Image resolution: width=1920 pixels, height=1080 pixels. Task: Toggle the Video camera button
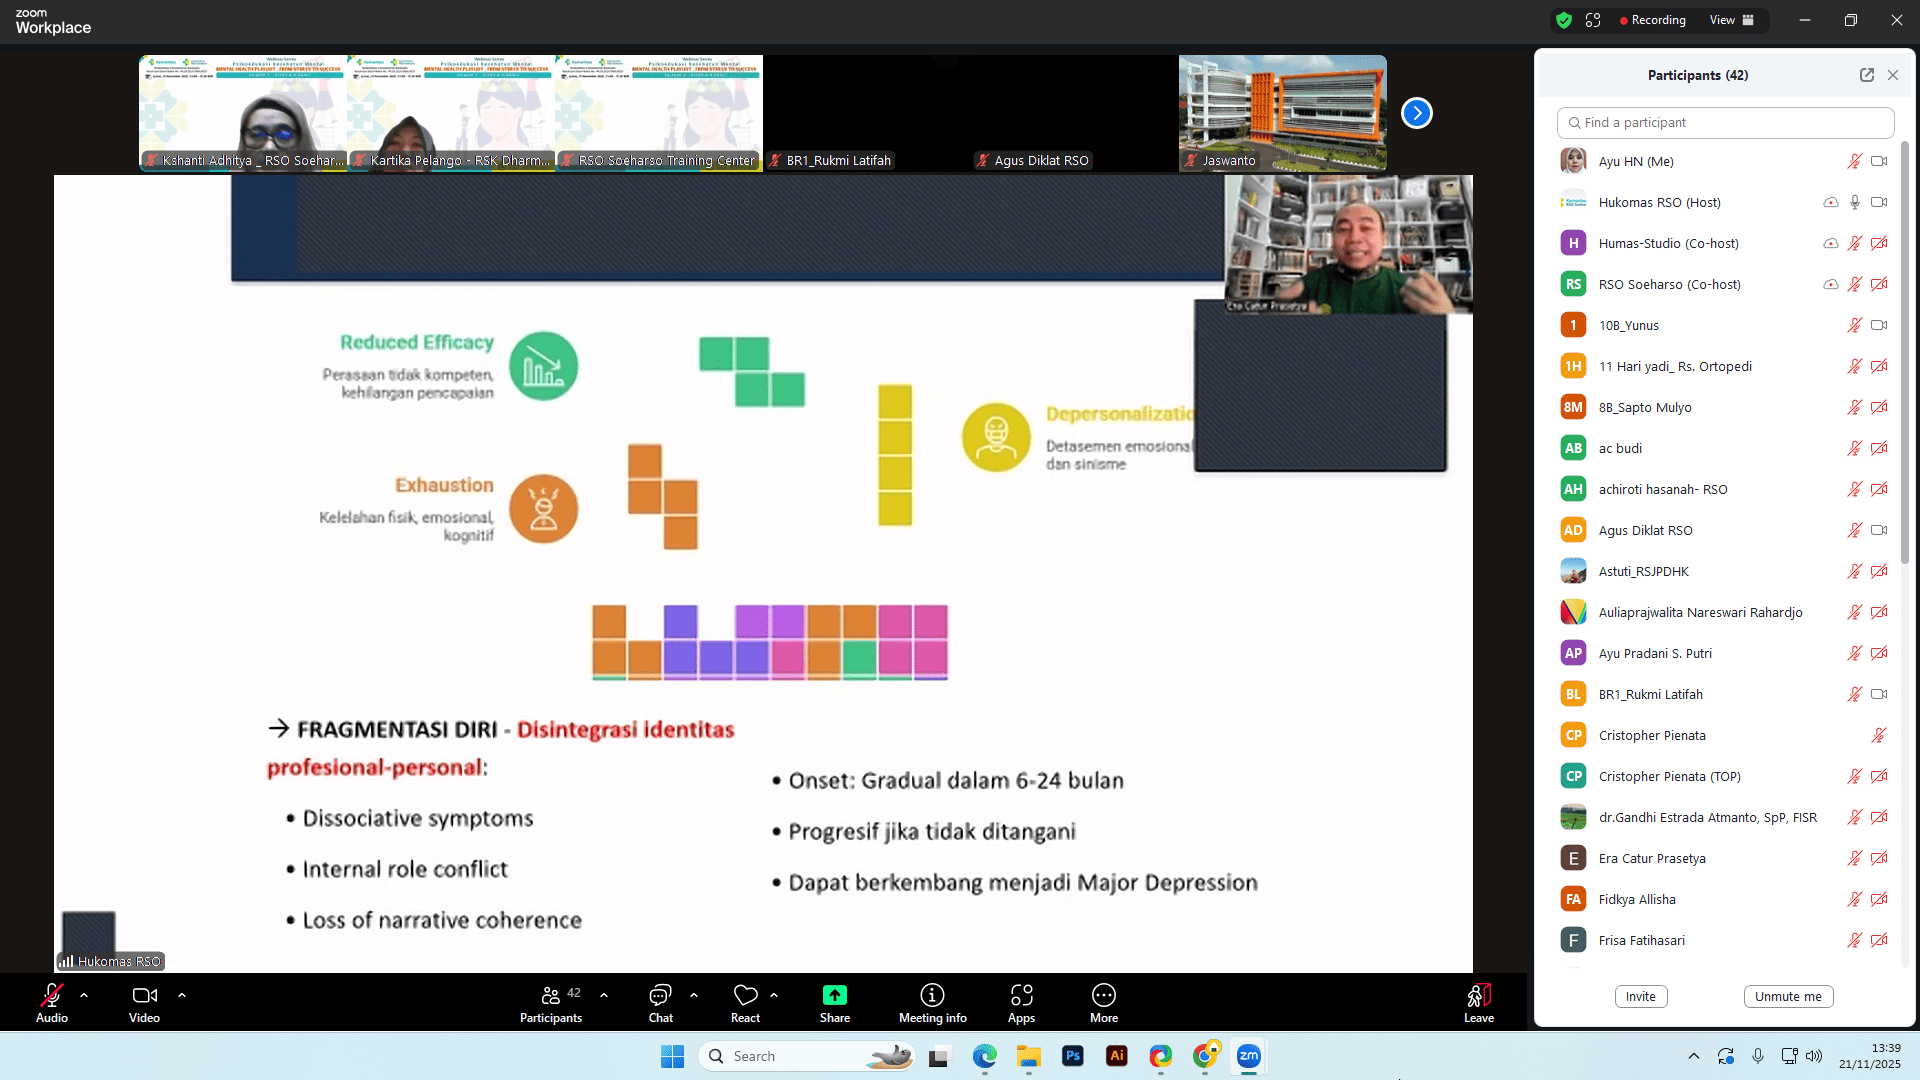(144, 995)
